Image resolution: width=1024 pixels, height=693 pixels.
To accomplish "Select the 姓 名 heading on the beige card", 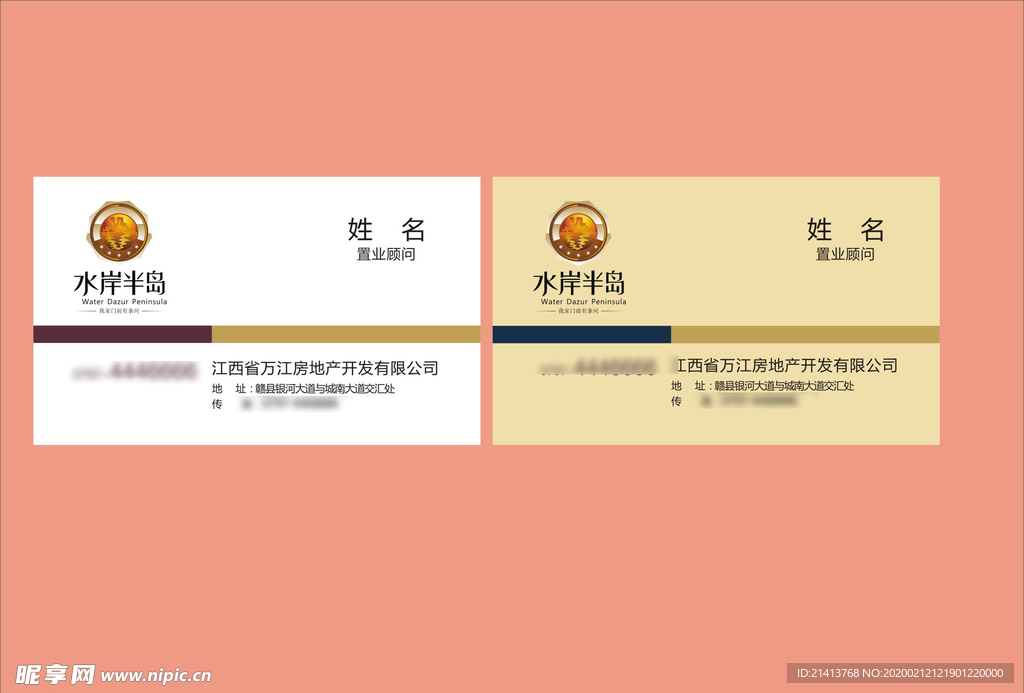I will [846, 230].
